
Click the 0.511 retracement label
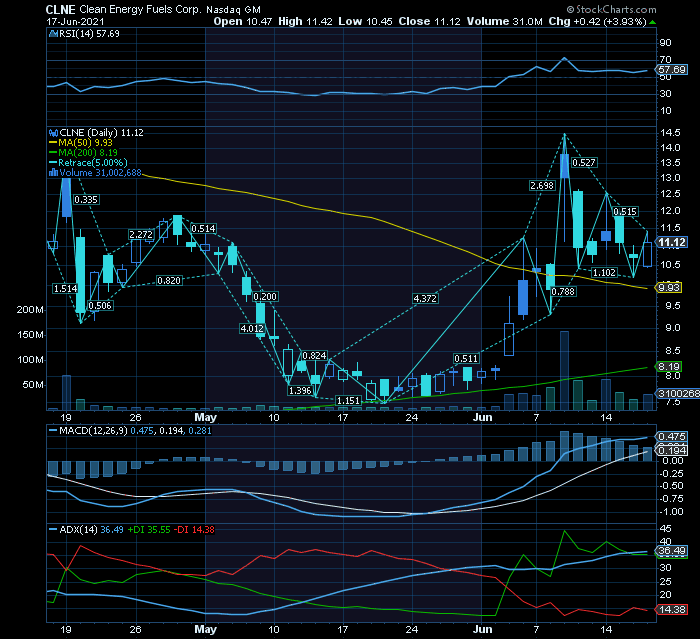click(466, 359)
